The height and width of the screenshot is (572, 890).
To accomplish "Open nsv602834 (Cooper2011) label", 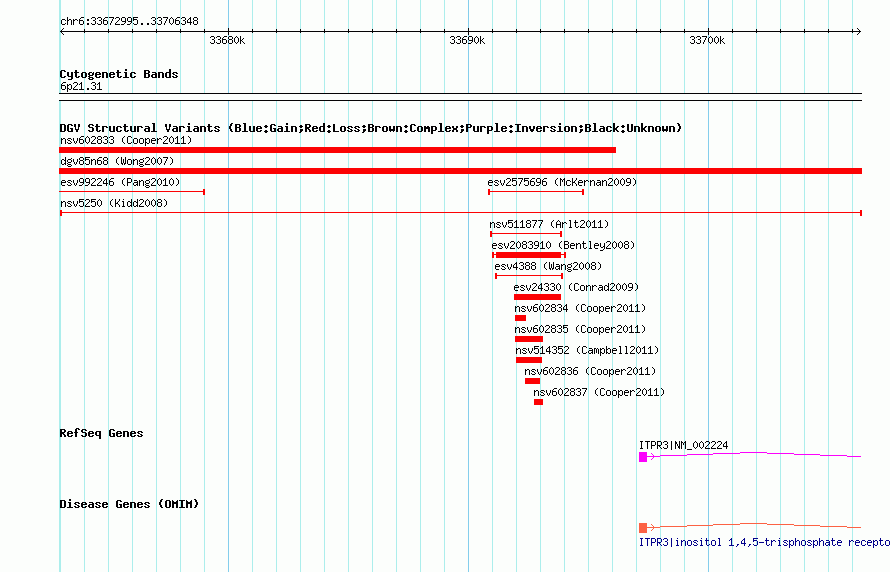I will point(580,308).
